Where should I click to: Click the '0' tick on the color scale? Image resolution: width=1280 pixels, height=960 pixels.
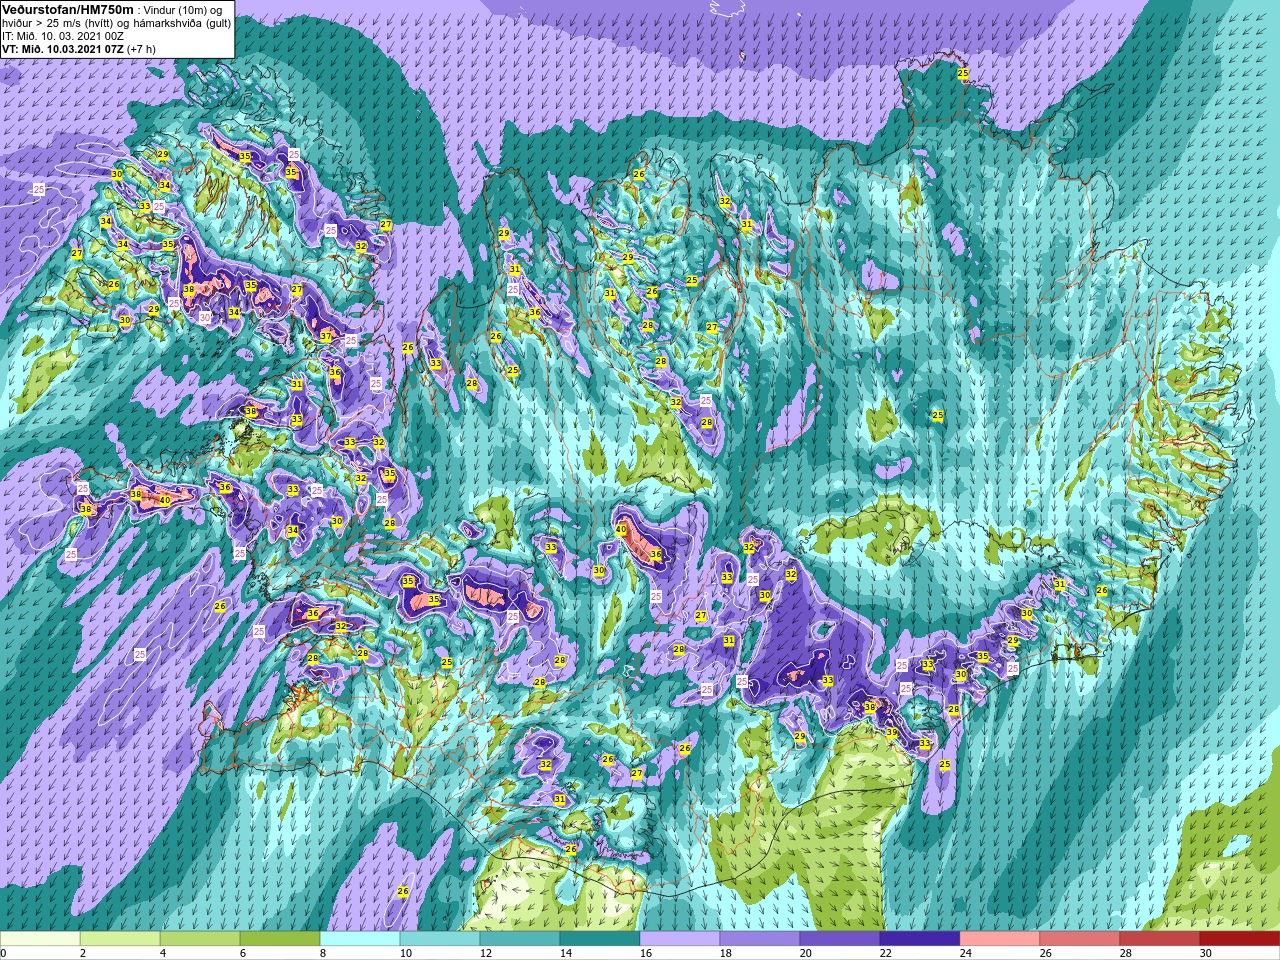pyautogui.click(x=4, y=953)
